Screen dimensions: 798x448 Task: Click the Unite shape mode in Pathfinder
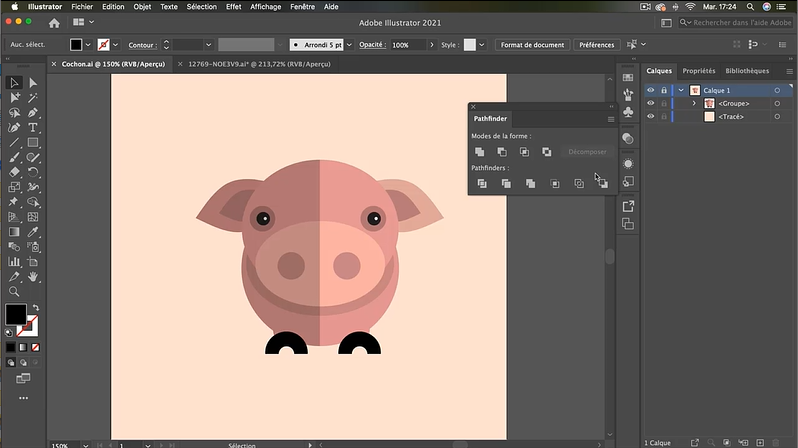(481, 151)
